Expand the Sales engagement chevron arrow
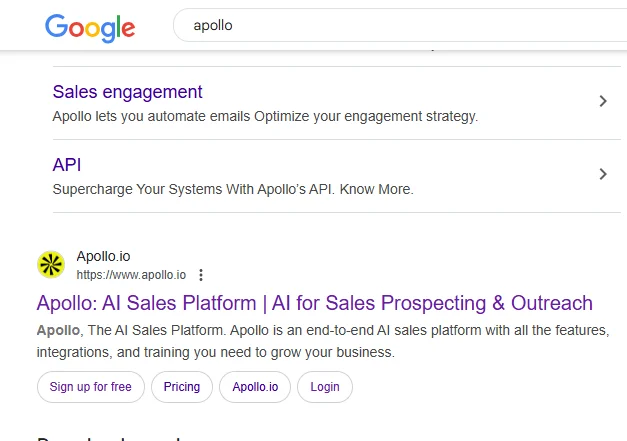This screenshot has height=441, width=627. click(602, 101)
